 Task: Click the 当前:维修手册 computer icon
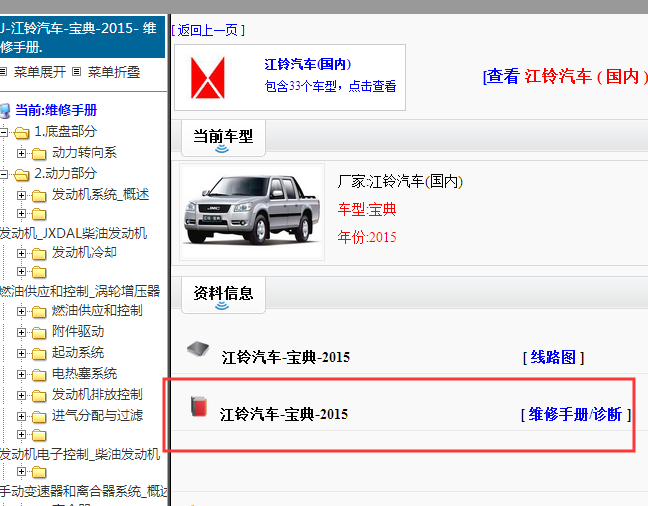coord(5,111)
